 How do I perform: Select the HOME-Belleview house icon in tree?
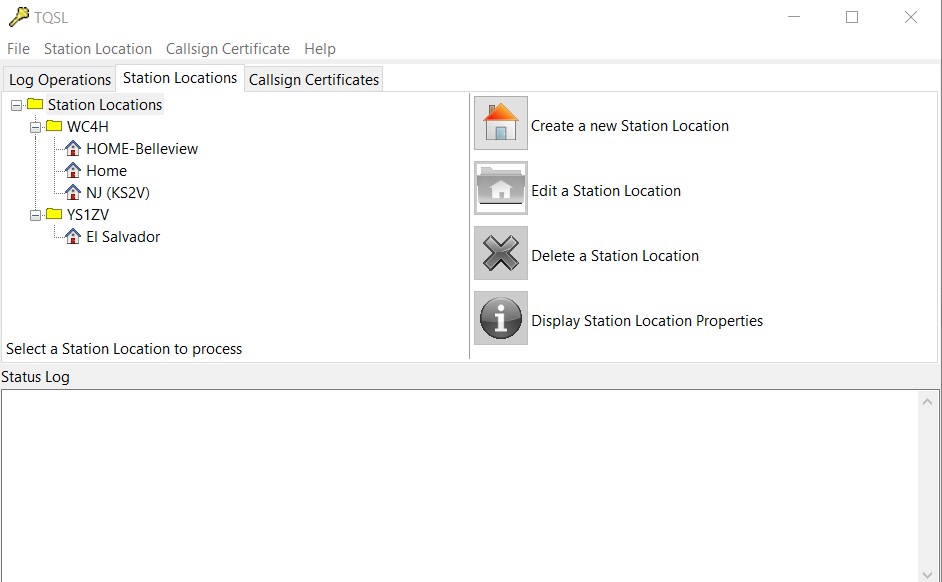73,148
